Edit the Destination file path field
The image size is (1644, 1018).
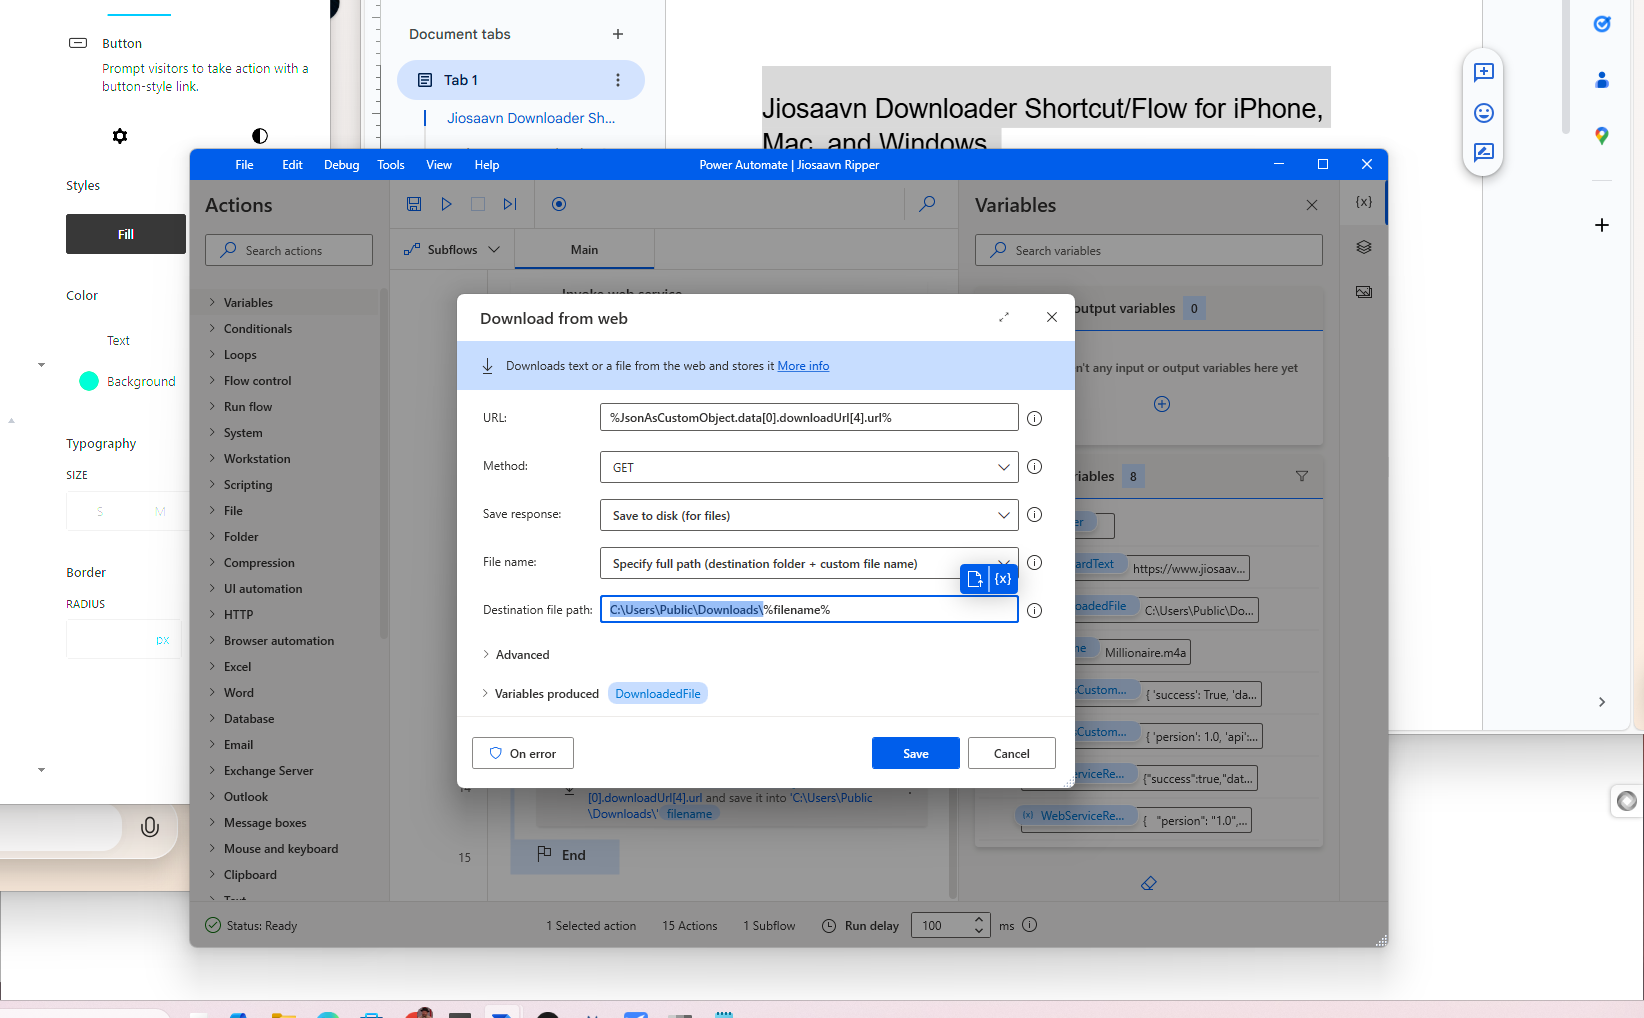pos(808,609)
